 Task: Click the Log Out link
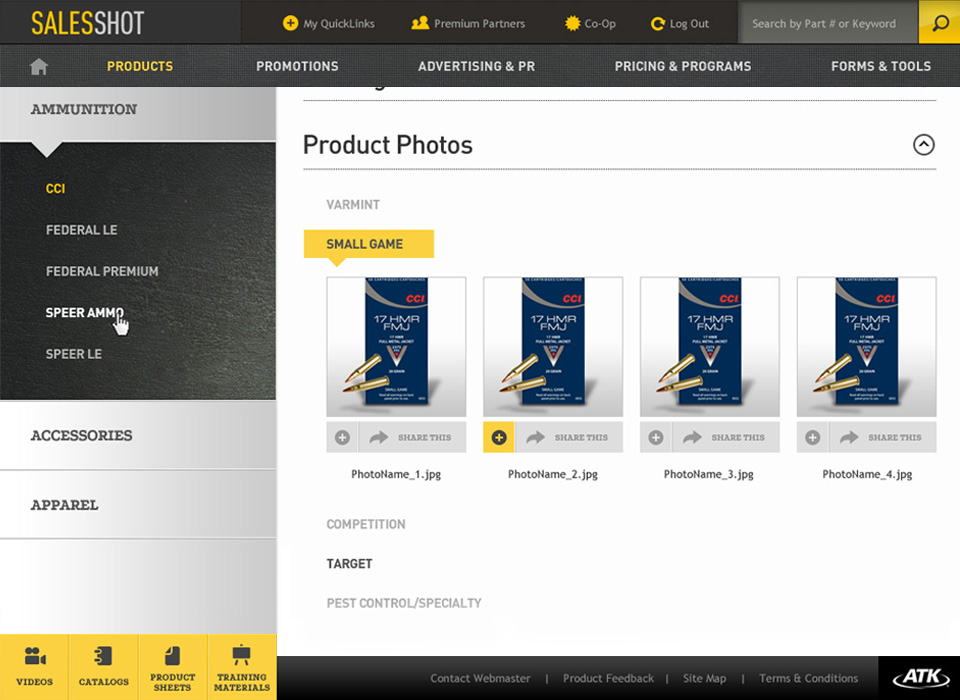689,24
